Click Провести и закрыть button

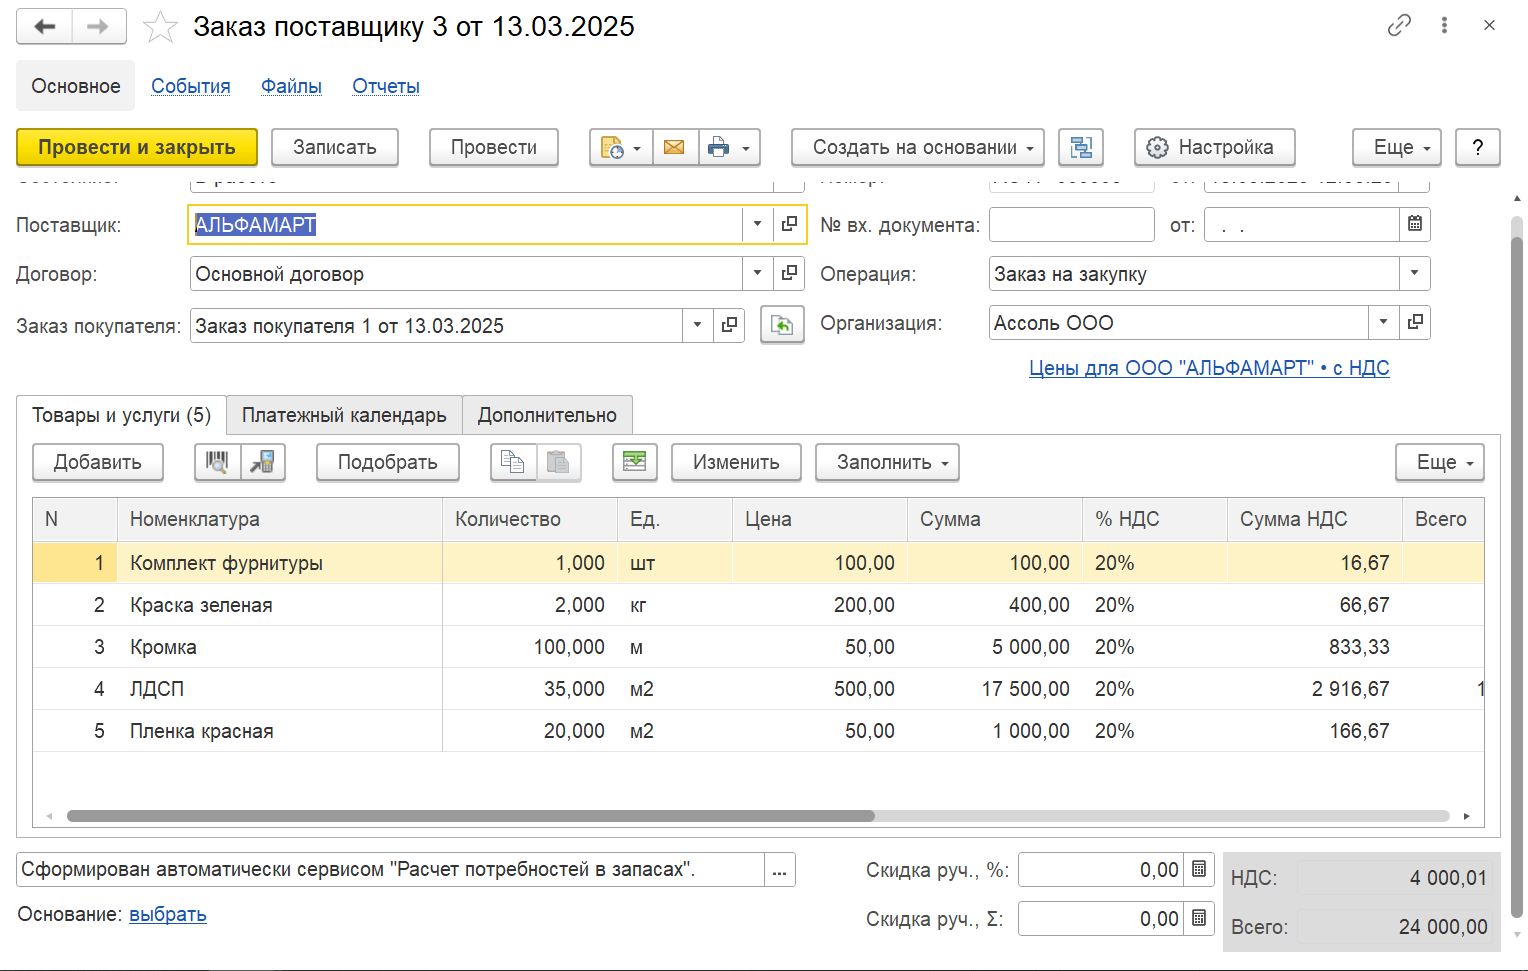(137, 147)
